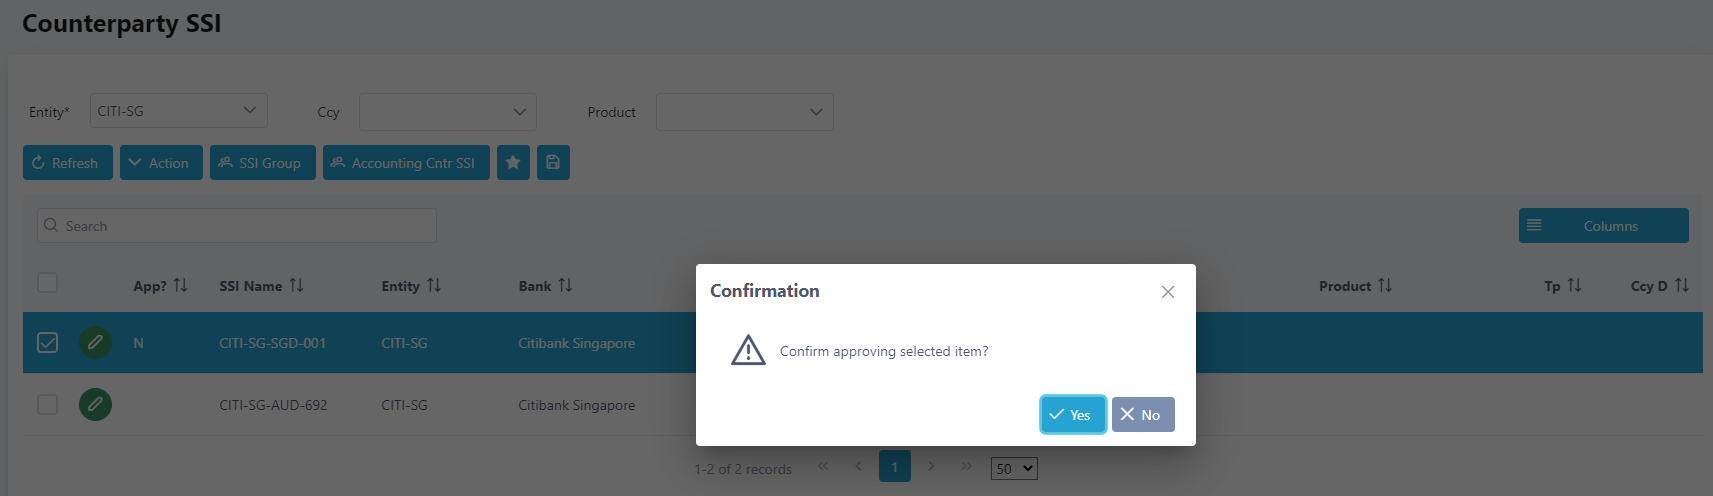
Task: Click into the Search input field
Action: pos(237,226)
